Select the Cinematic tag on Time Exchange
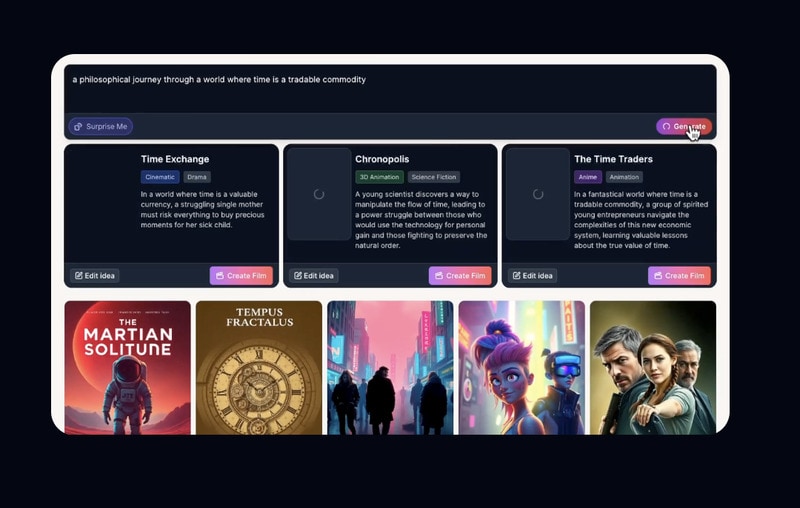This screenshot has height=508, width=800. (160, 177)
